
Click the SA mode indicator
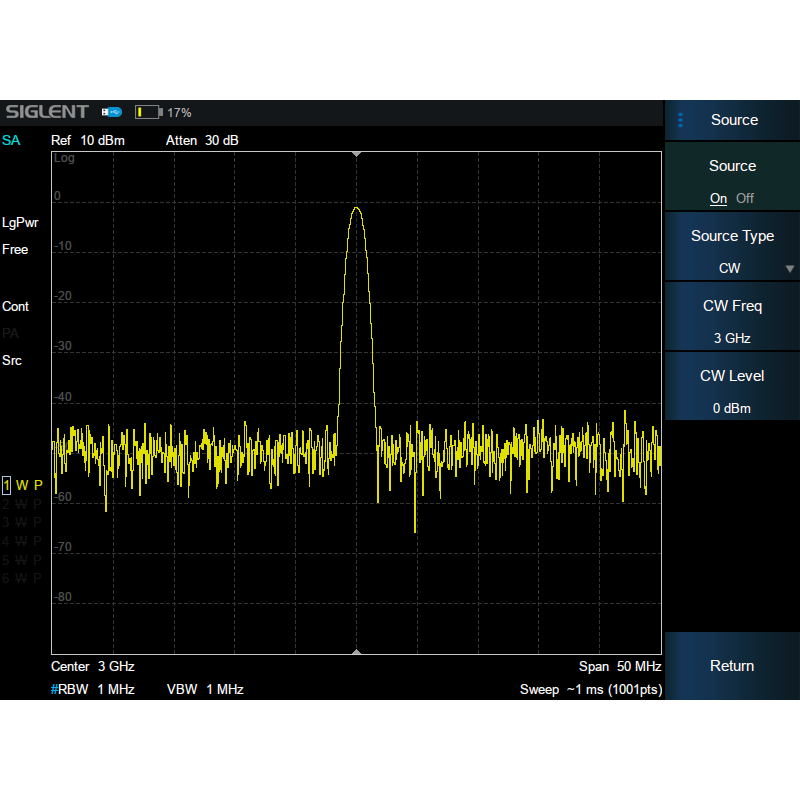[x=11, y=140]
